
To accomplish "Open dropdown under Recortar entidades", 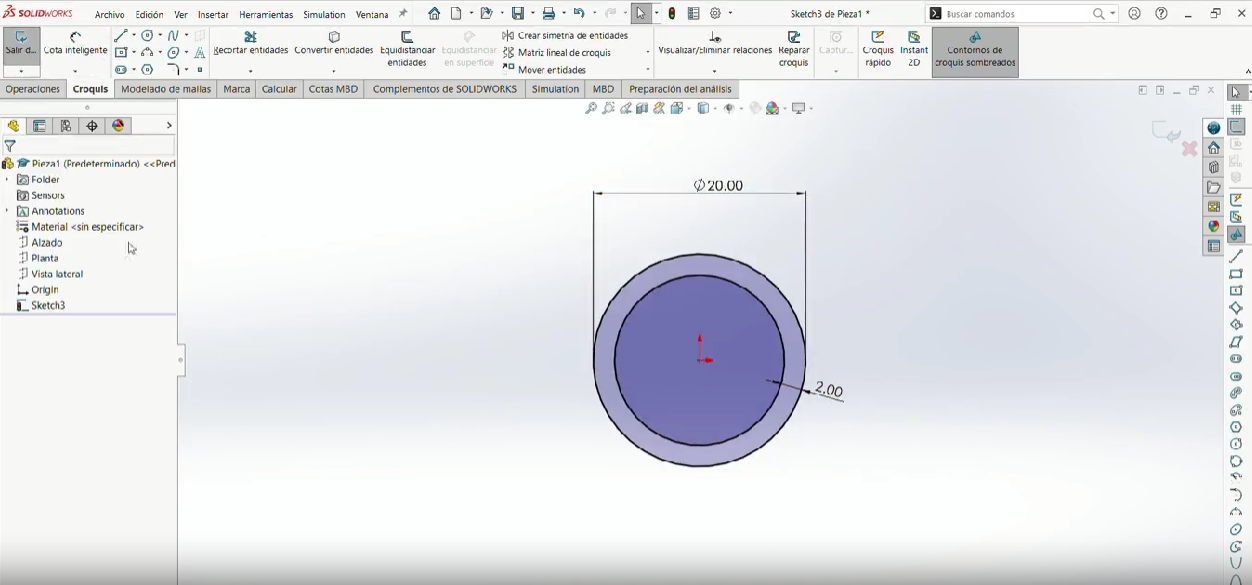I will [x=250, y=72].
